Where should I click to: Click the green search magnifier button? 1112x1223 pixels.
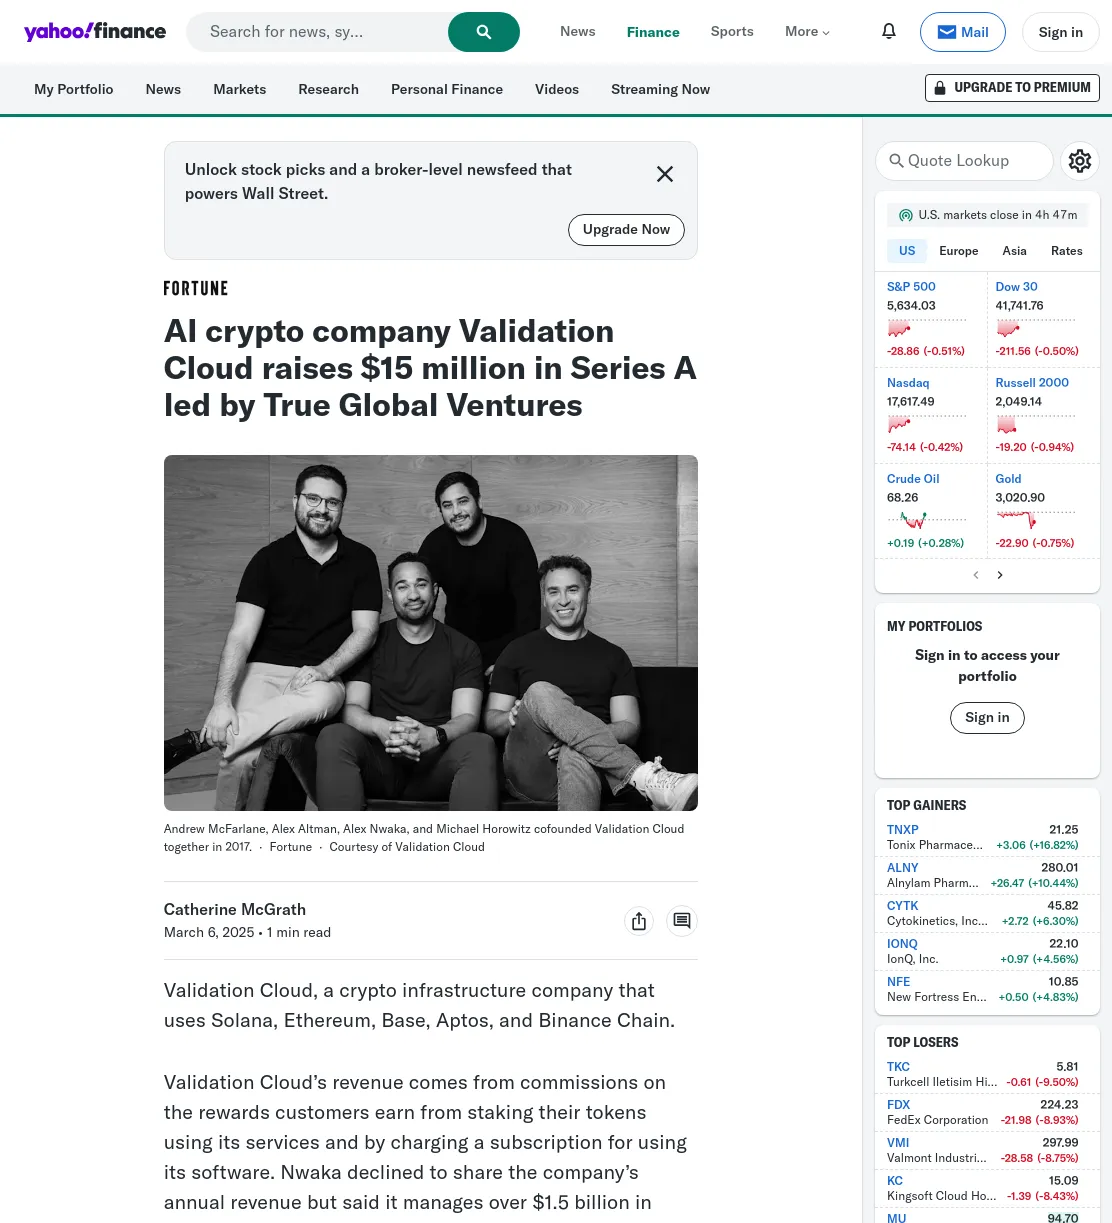click(484, 32)
